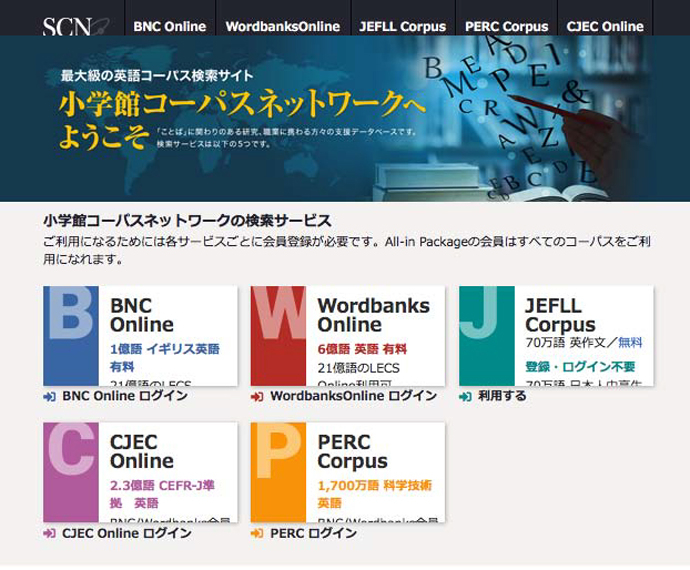This screenshot has width=690, height=570.
Task: Click the 登録・ログイン不要 text
Action: (x=580, y=367)
